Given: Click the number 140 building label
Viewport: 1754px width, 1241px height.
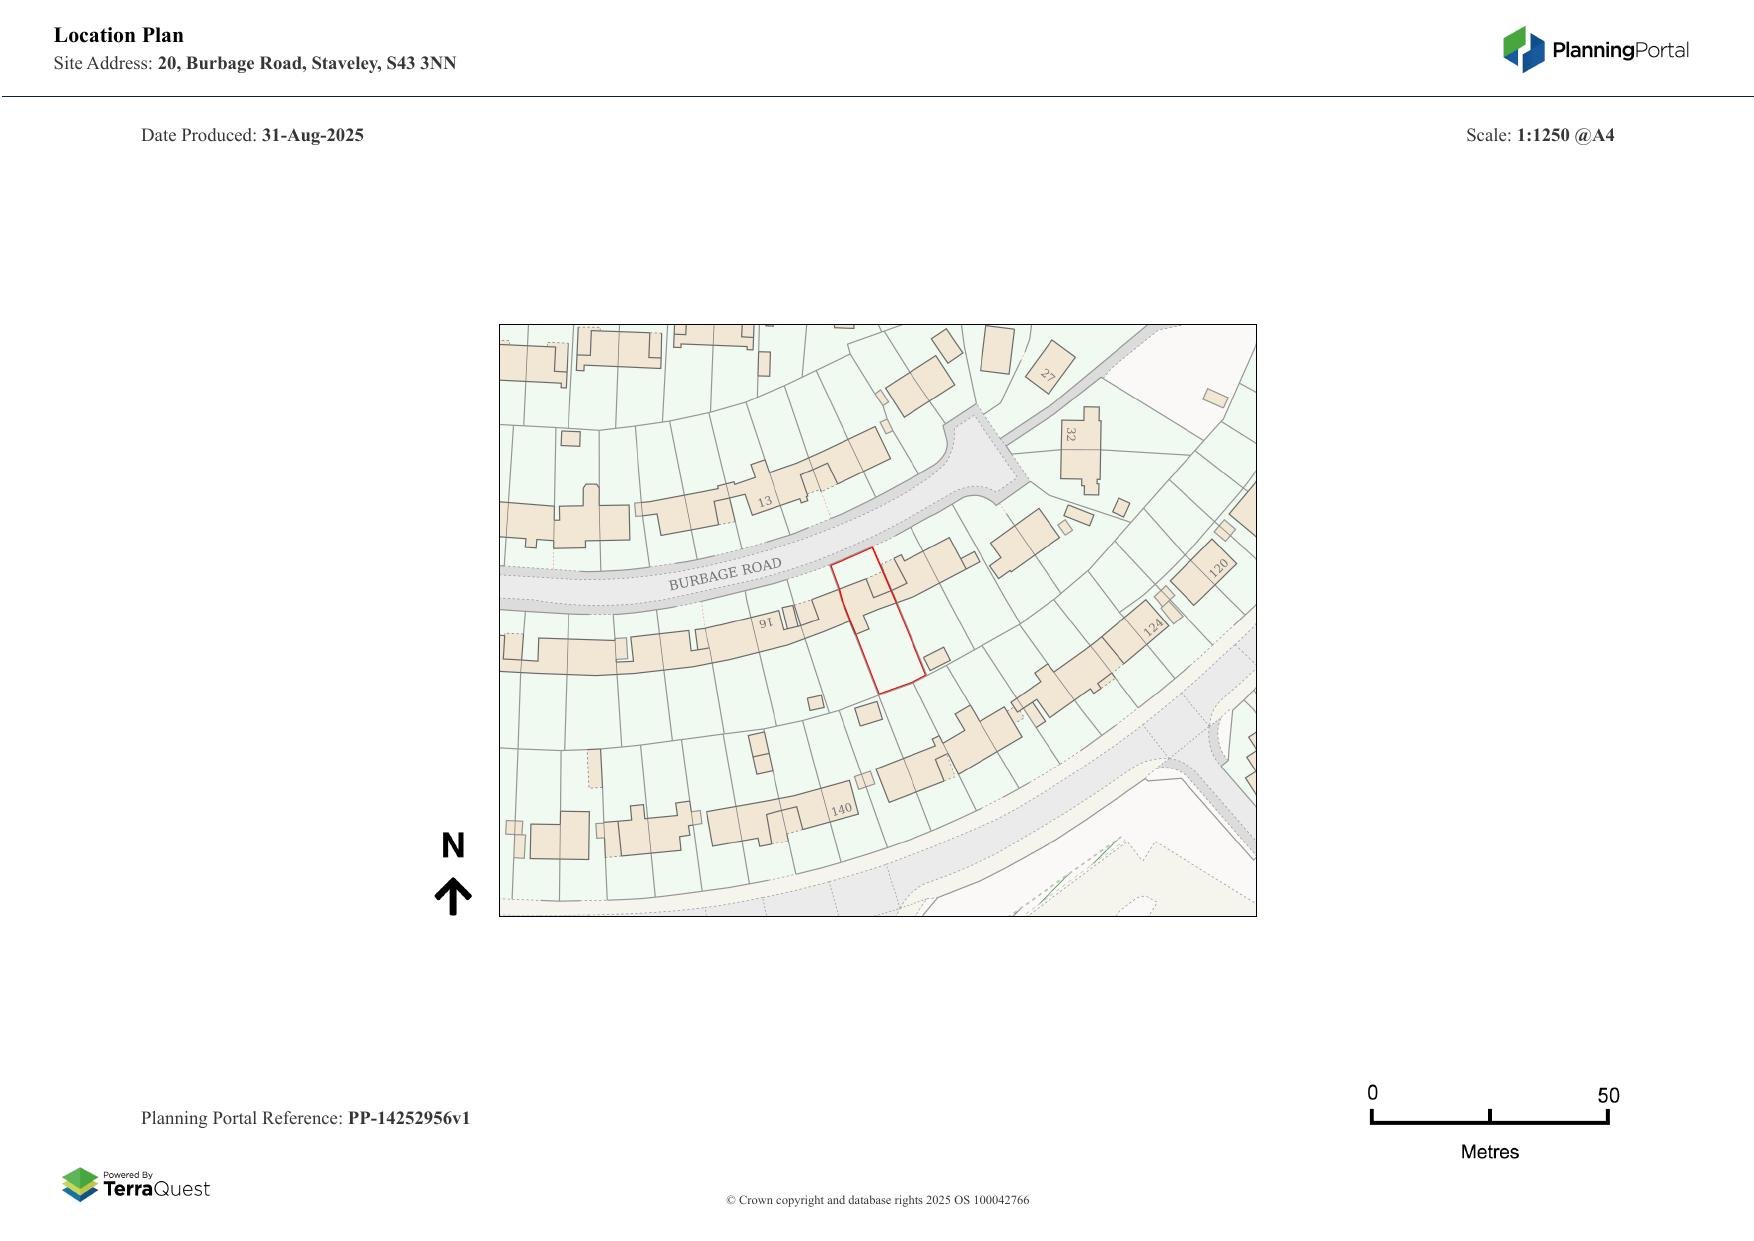Looking at the screenshot, I should 841,809.
